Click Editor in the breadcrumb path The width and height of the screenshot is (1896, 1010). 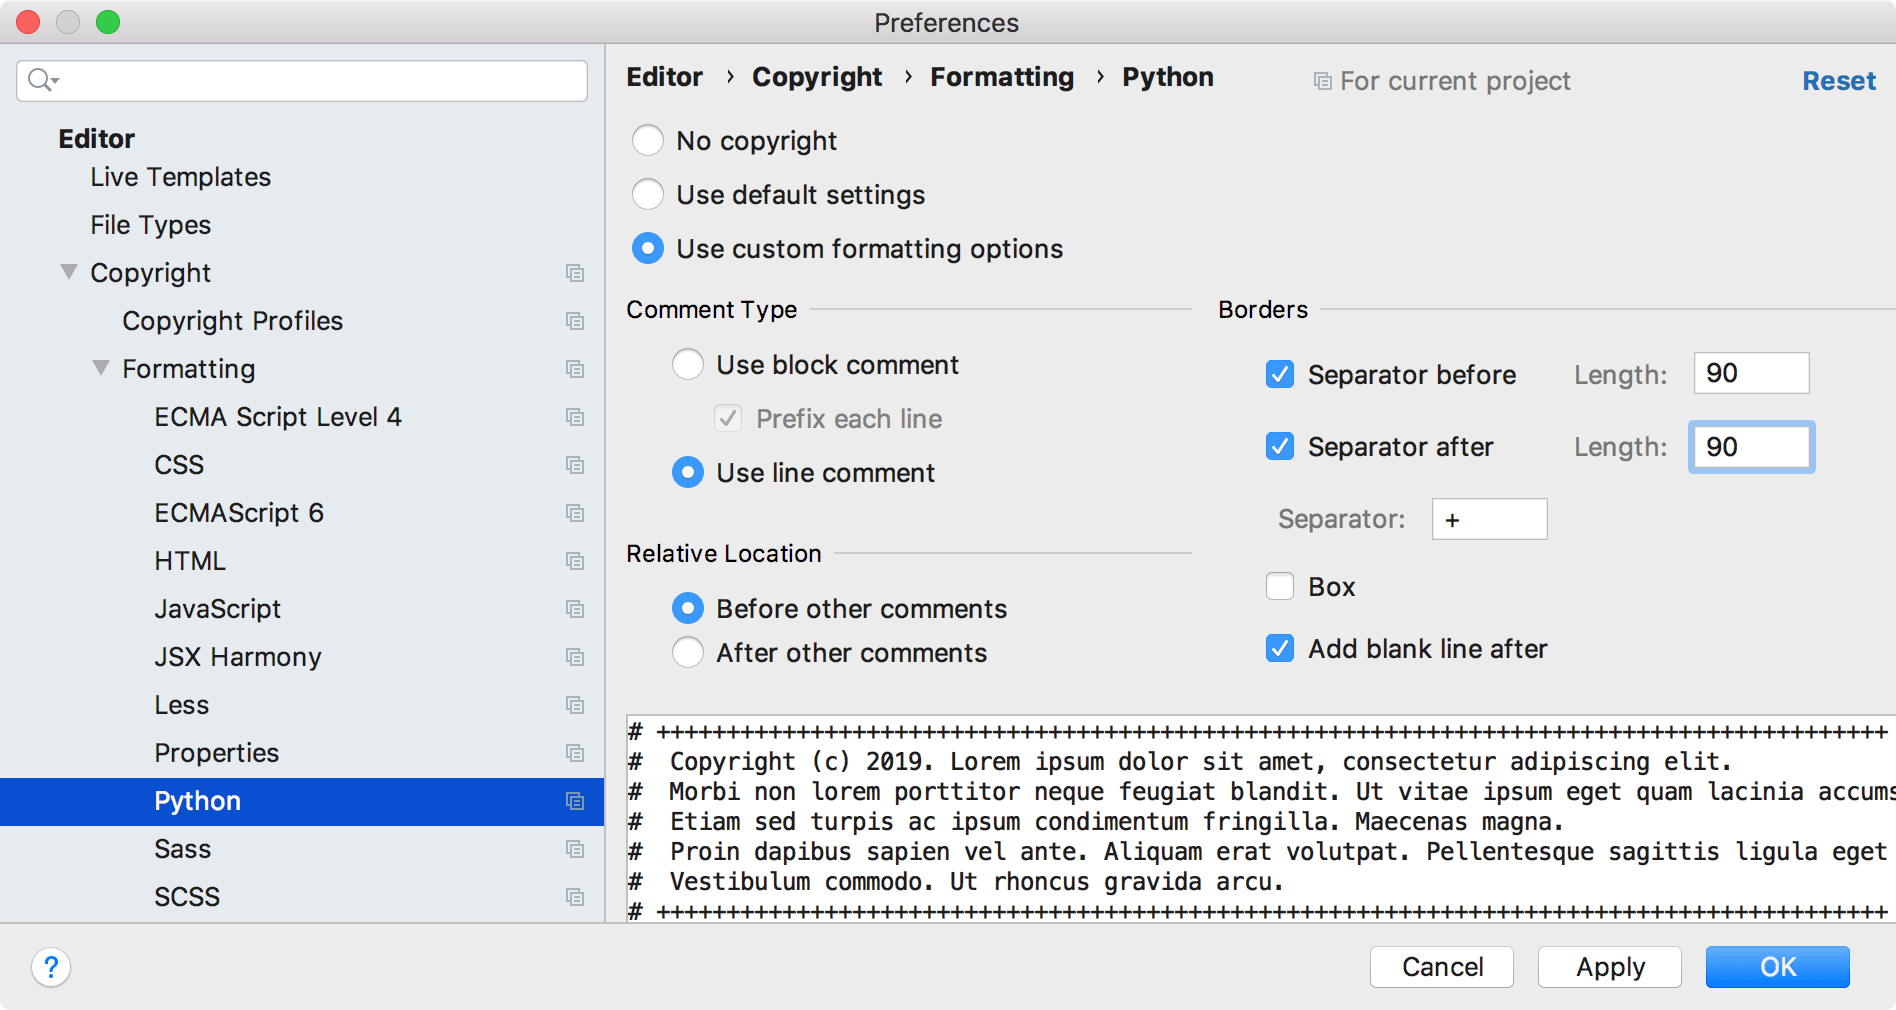tap(664, 77)
